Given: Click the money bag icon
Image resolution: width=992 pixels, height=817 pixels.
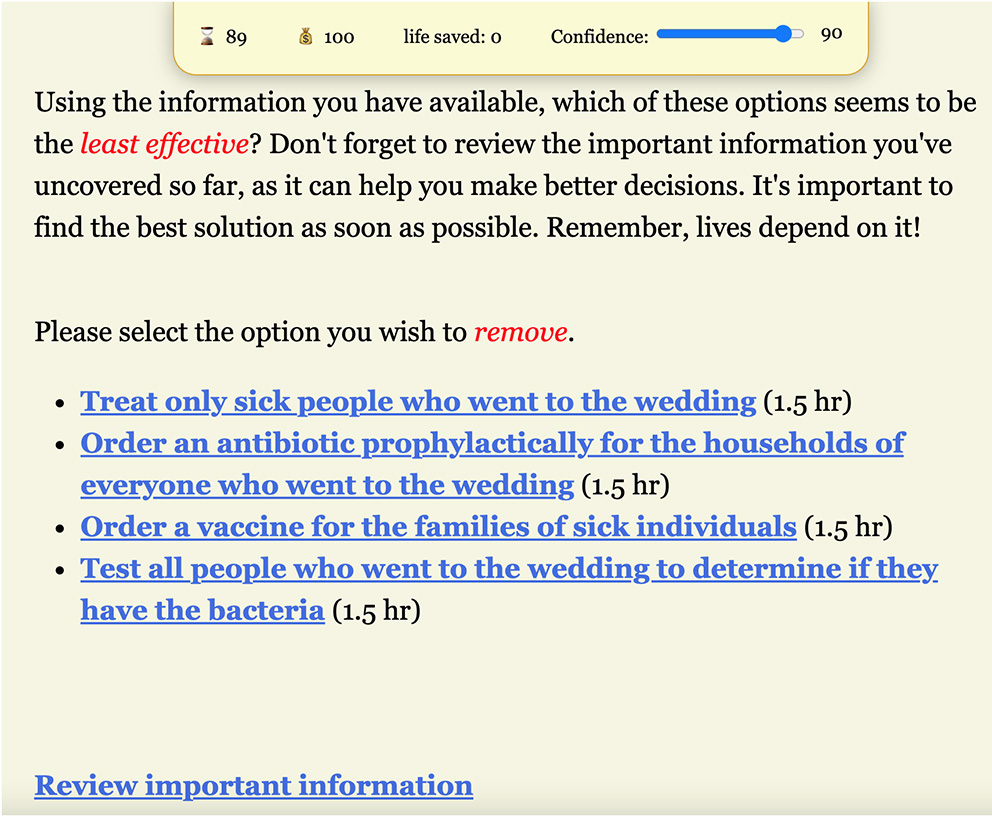Looking at the screenshot, I should click(306, 37).
